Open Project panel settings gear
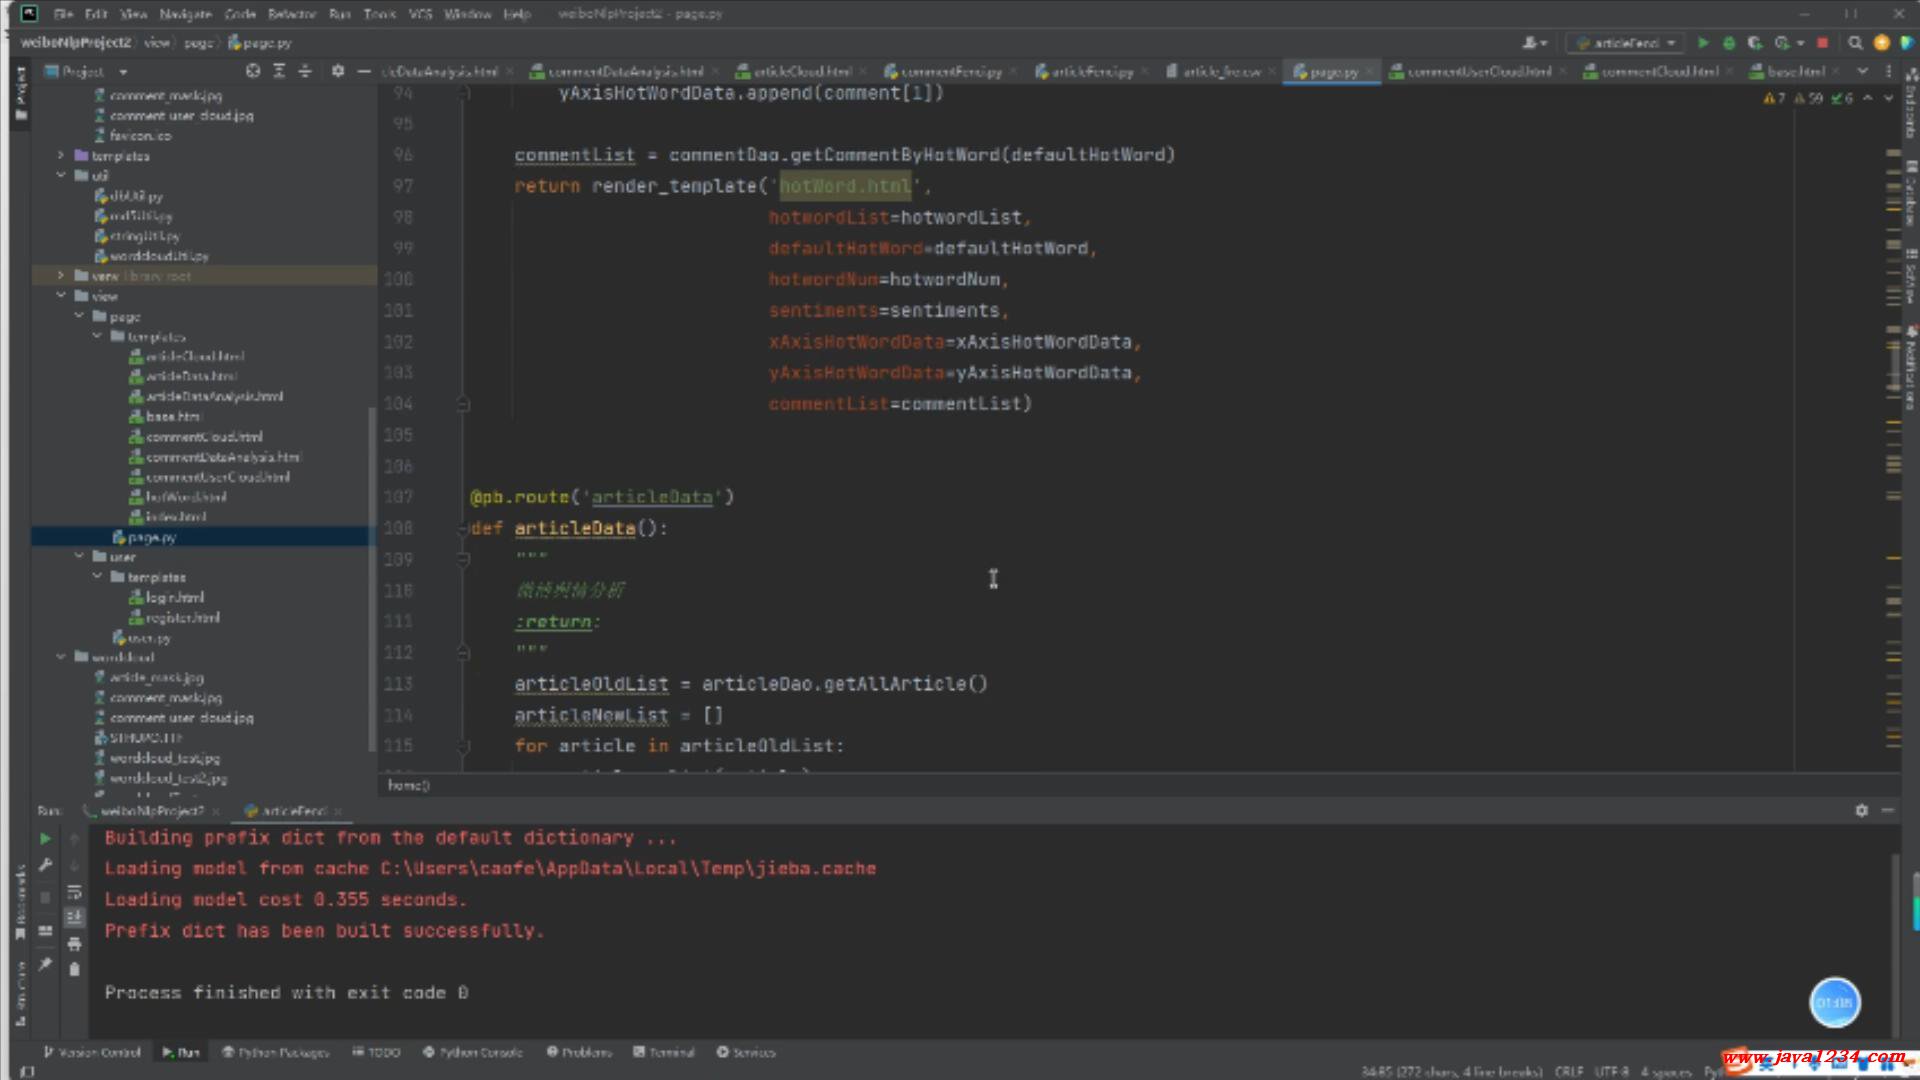Viewport: 1920px width, 1080px height. (338, 71)
